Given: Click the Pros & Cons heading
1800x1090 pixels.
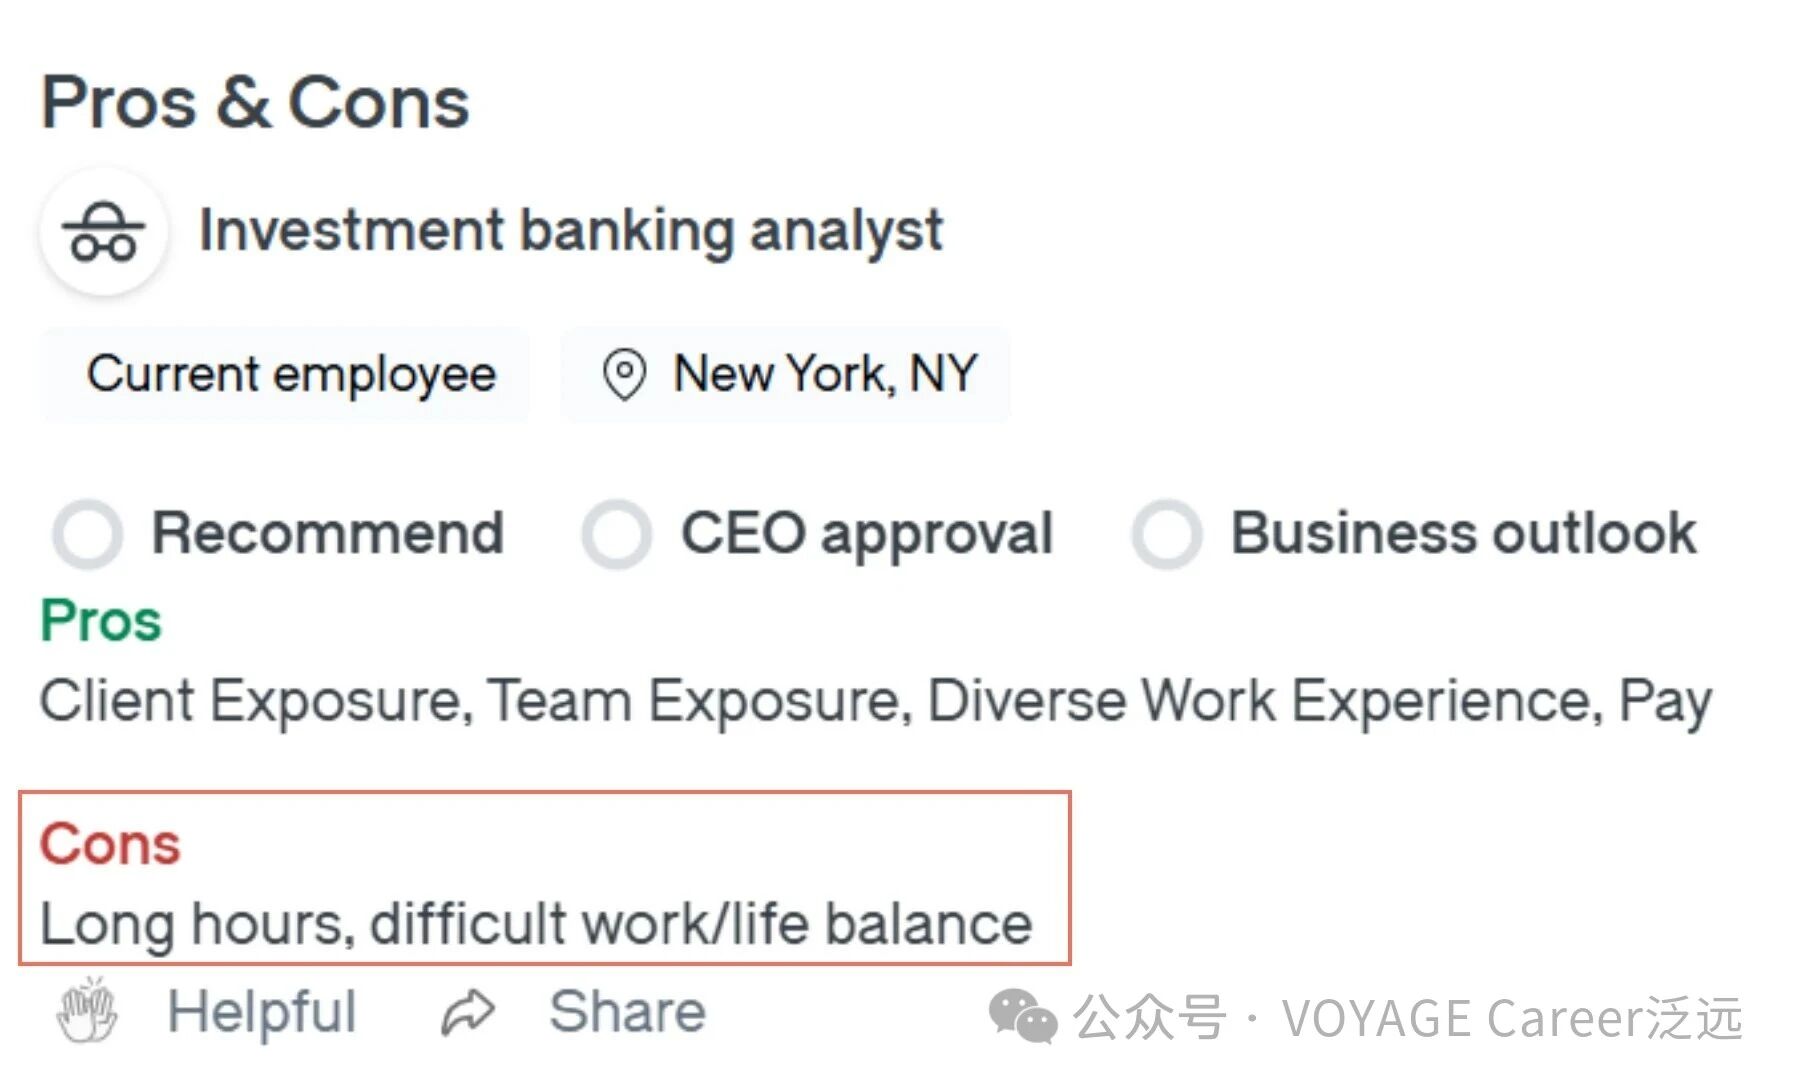Looking at the screenshot, I should (255, 103).
